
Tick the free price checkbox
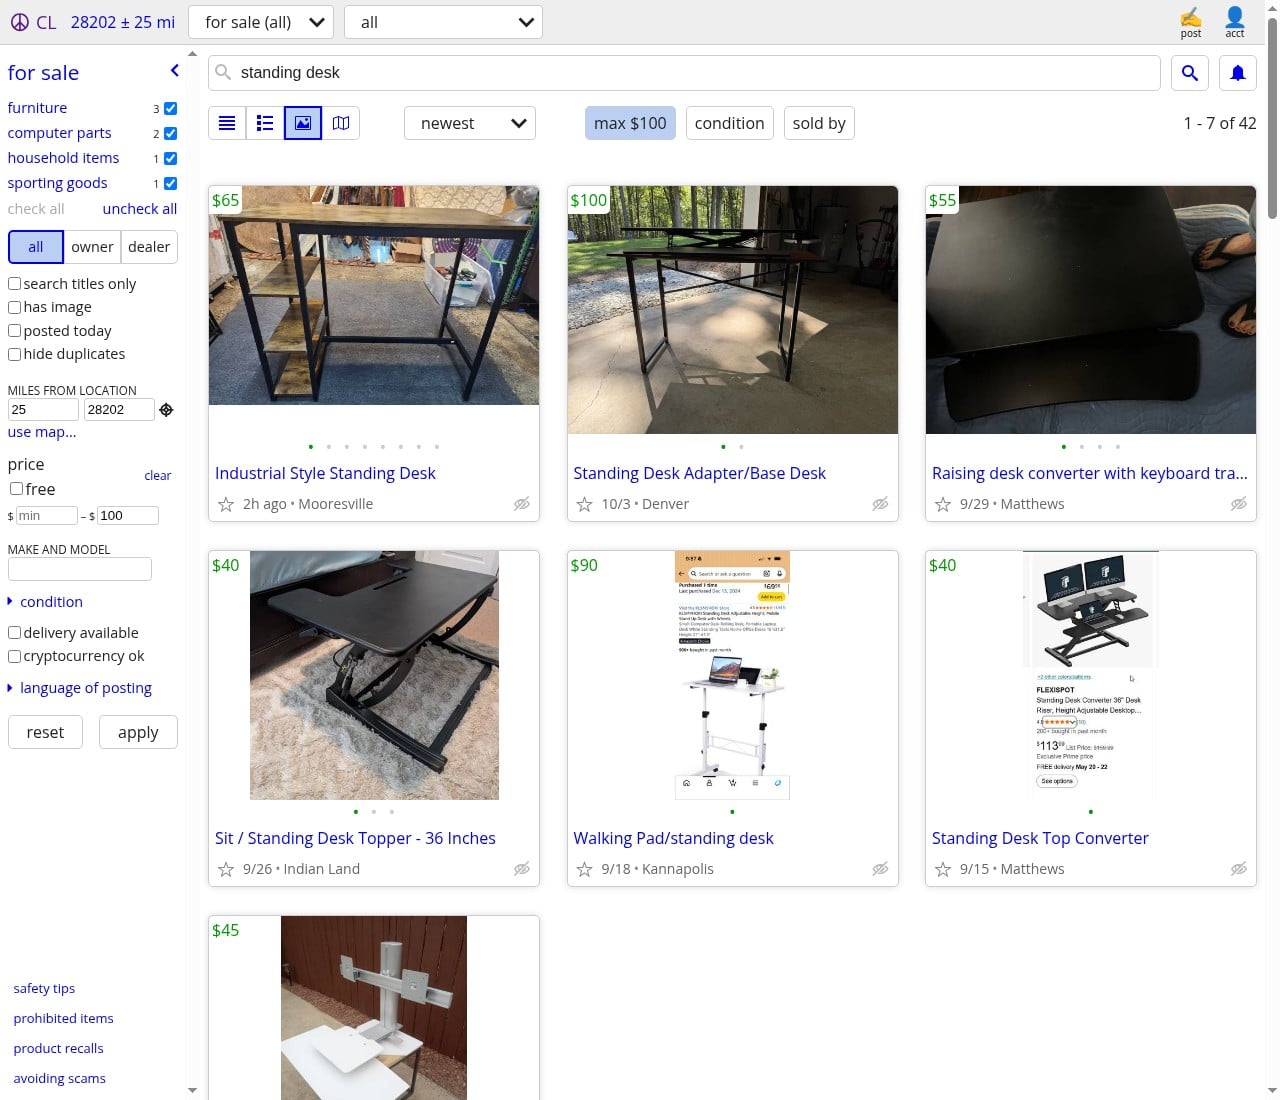[x=16, y=489]
